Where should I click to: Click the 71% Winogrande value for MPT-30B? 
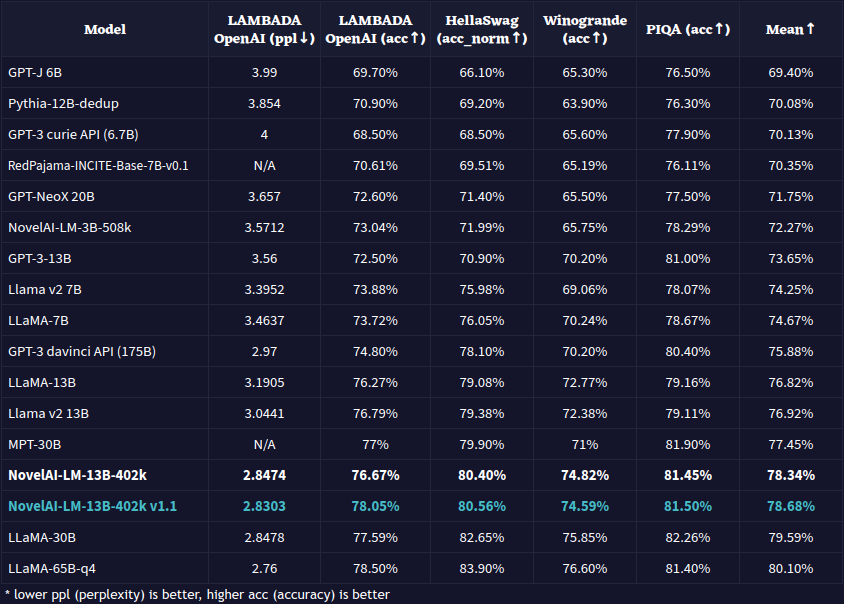[x=585, y=445]
